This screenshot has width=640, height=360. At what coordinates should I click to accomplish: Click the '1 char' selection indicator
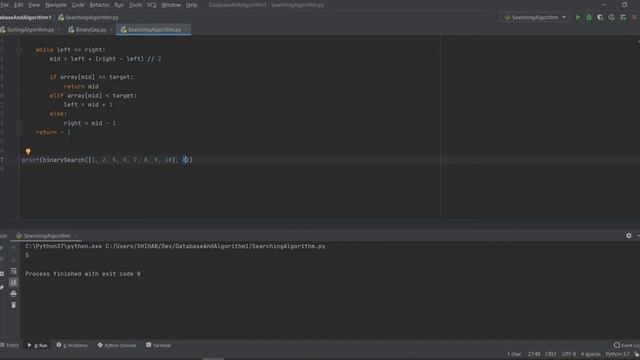pyautogui.click(x=514, y=354)
